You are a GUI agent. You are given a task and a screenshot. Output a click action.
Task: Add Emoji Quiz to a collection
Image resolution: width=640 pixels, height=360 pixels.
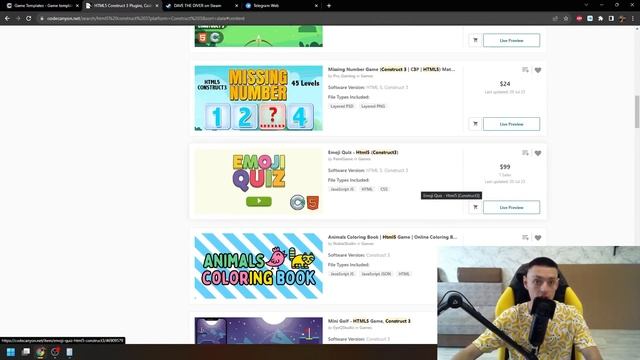(525, 153)
